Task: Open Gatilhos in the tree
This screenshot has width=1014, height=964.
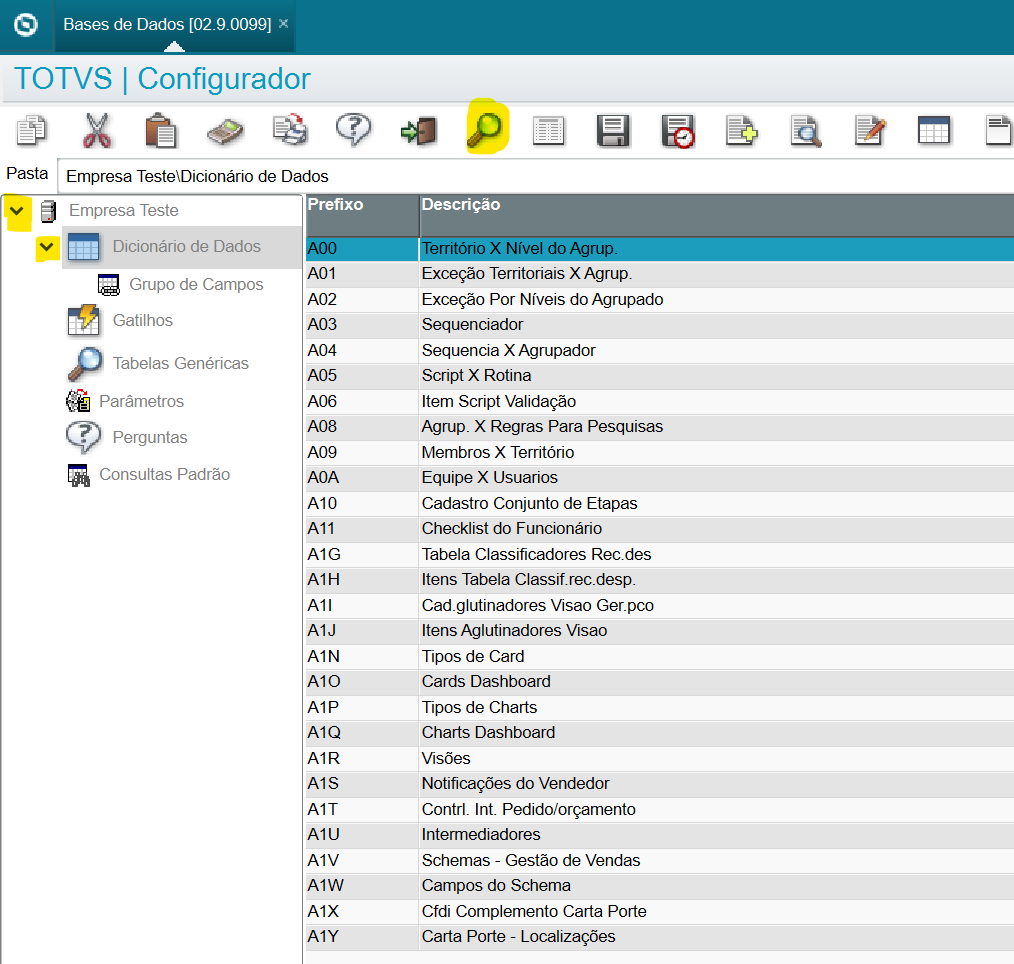Action: (142, 321)
